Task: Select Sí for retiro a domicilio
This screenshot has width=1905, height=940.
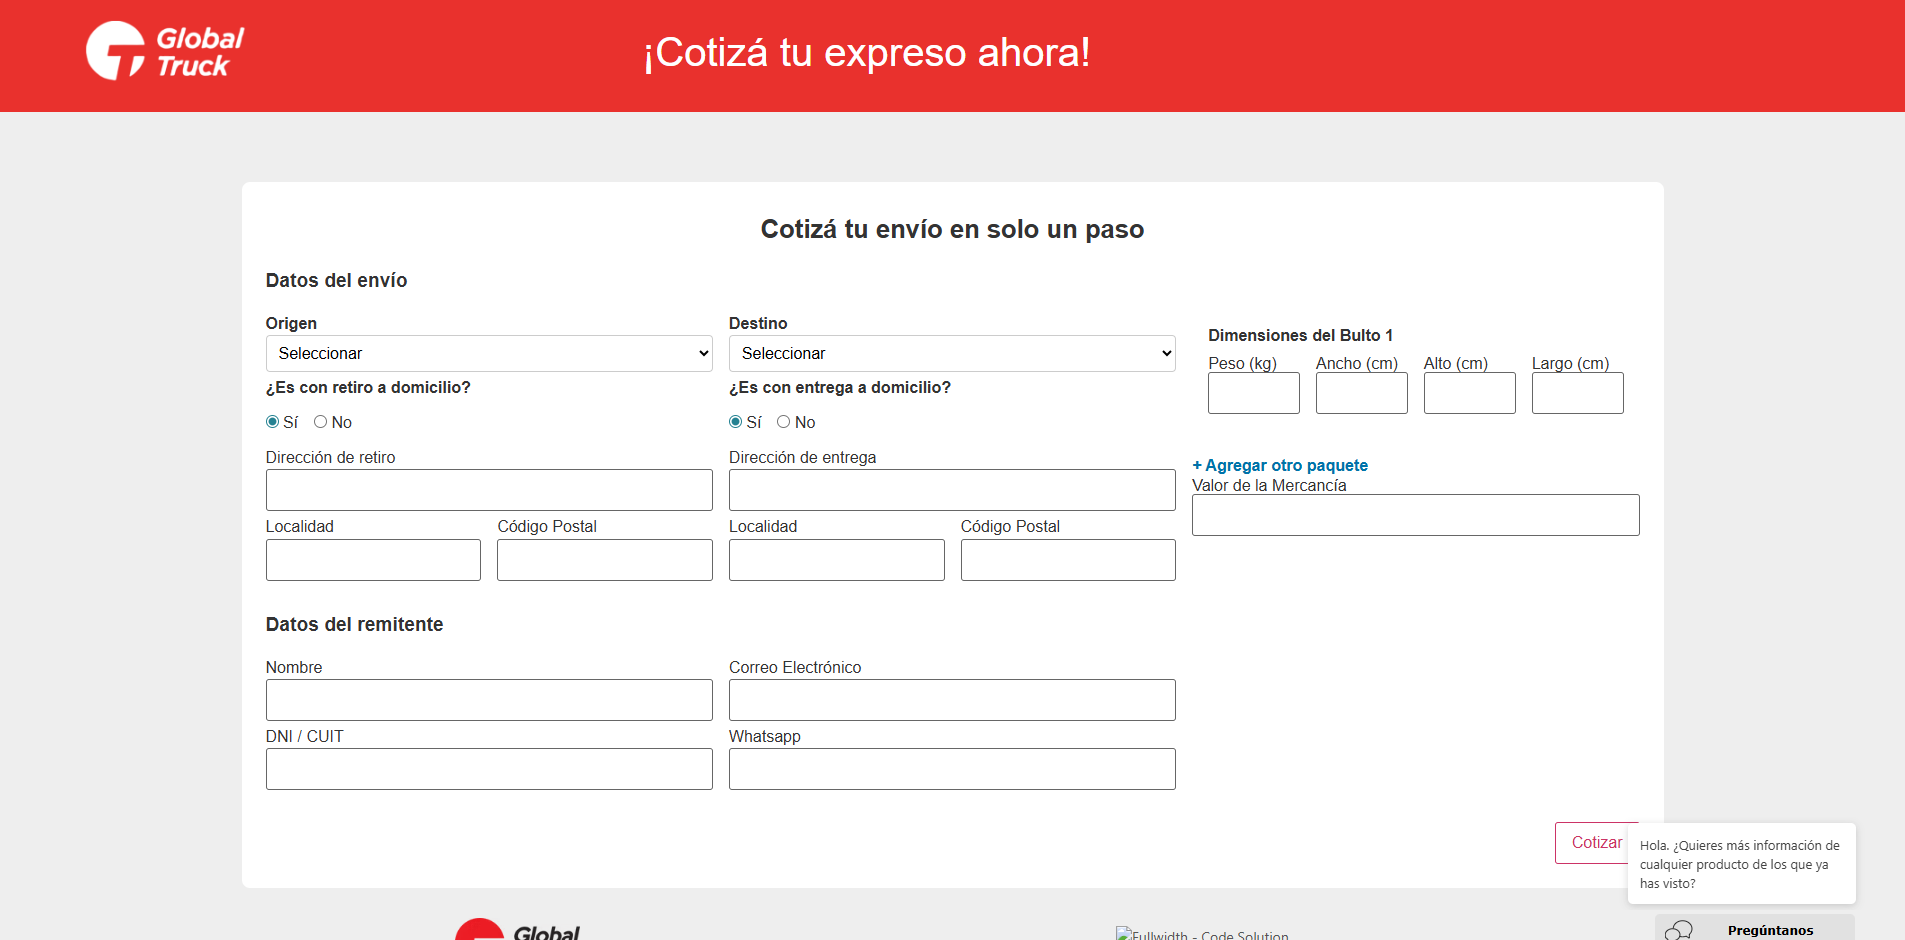Action: pyautogui.click(x=272, y=422)
